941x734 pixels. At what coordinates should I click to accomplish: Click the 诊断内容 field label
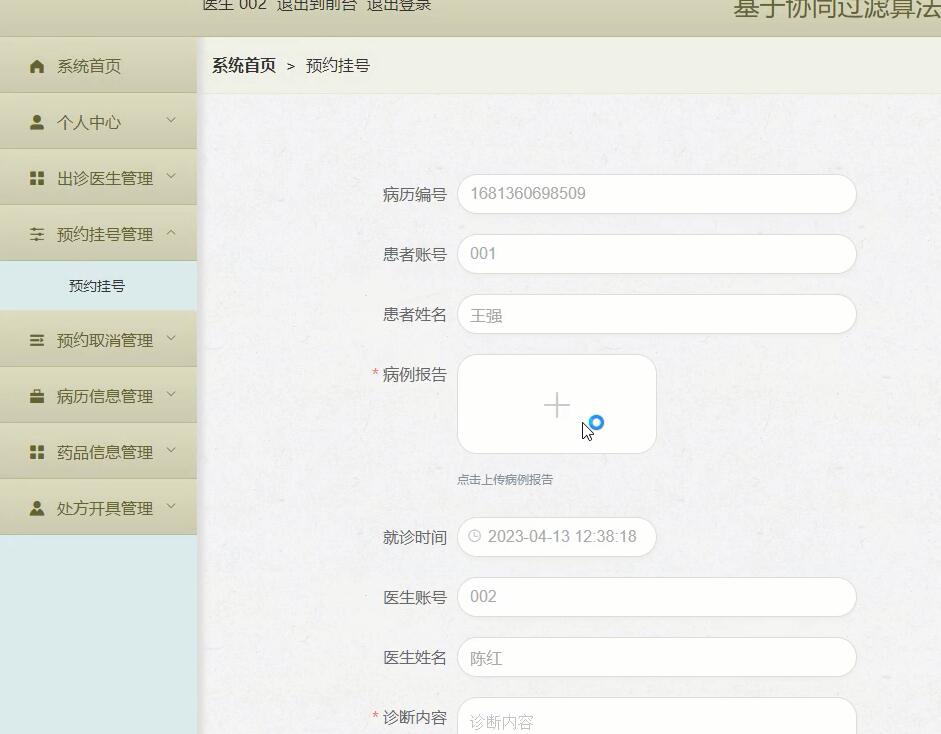pos(415,717)
